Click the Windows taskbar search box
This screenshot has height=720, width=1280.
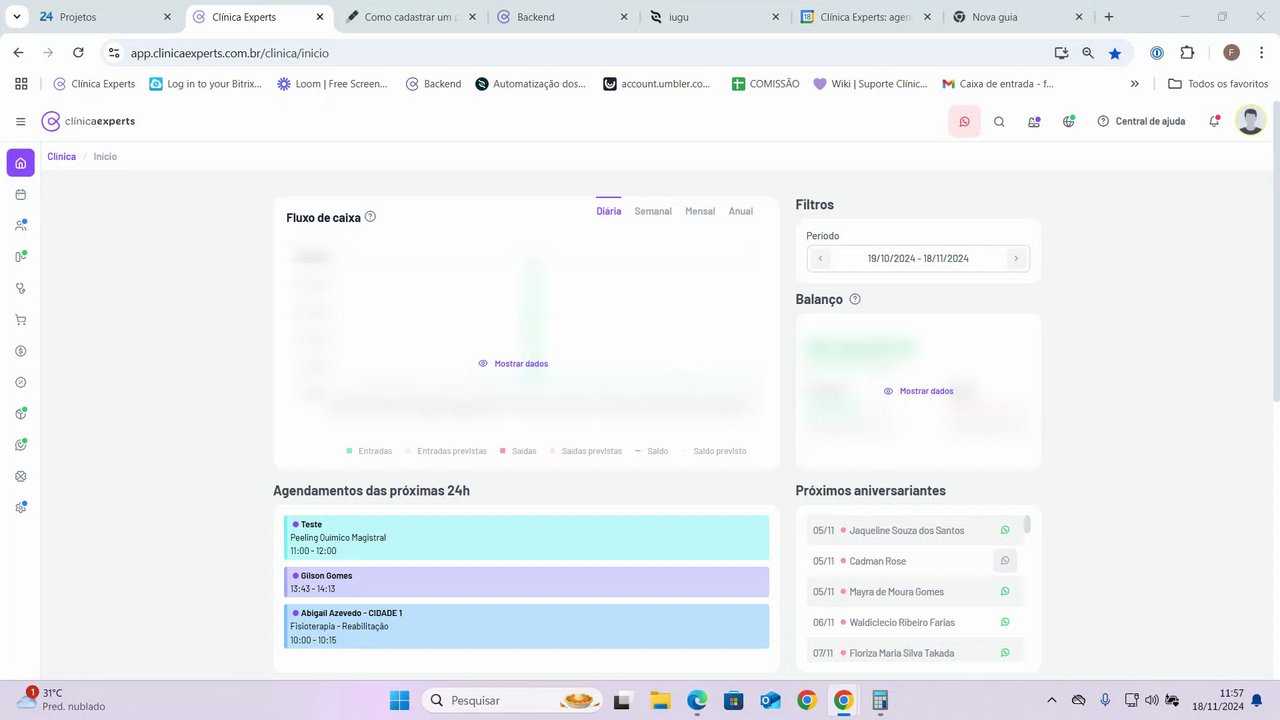click(x=512, y=701)
